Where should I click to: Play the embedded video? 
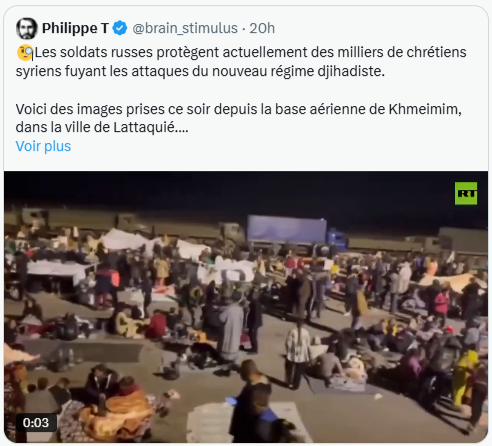pos(246,307)
